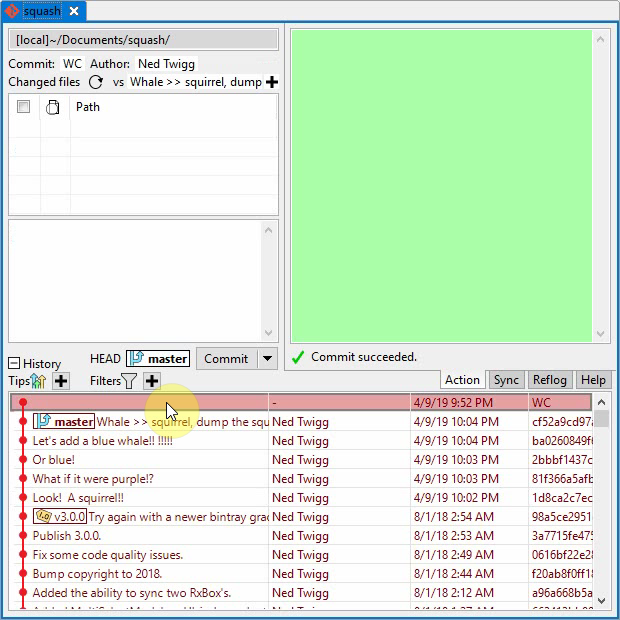620x620 pixels.
Task: Click the Tips branch arrows icon
Action: (x=39, y=381)
